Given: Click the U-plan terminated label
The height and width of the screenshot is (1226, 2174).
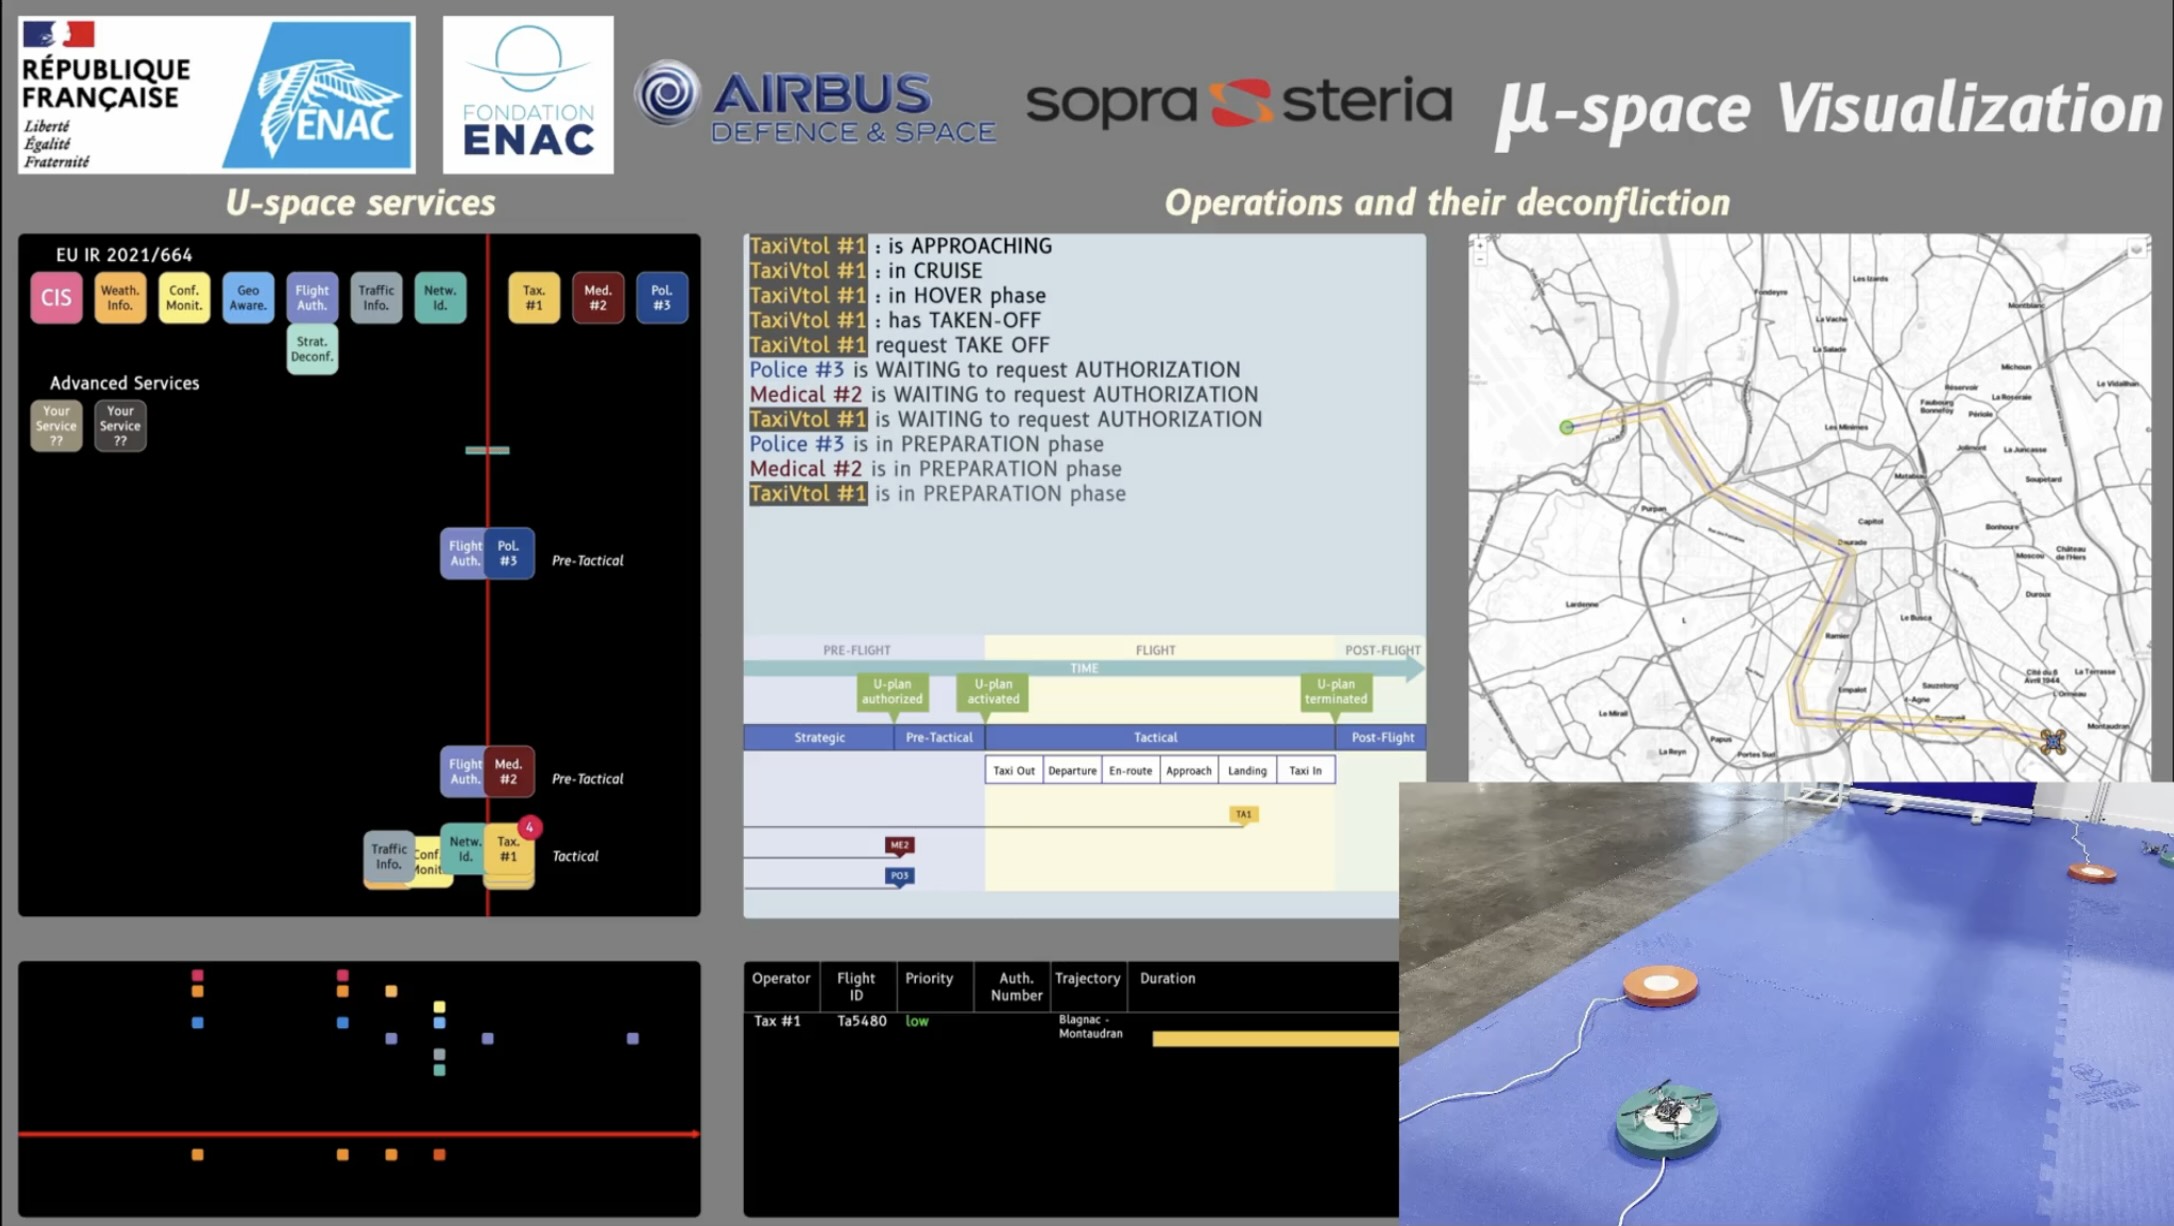Looking at the screenshot, I should coord(1336,691).
